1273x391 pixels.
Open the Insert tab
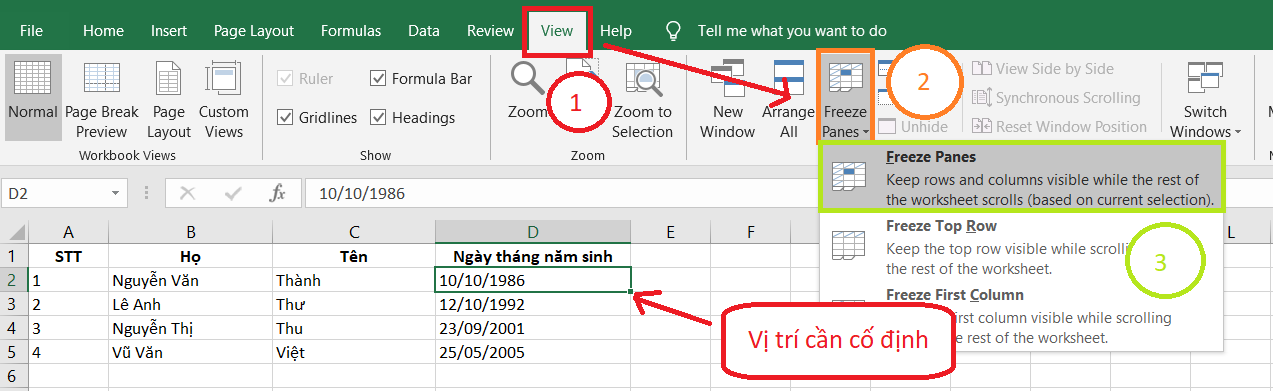tap(169, 31)
